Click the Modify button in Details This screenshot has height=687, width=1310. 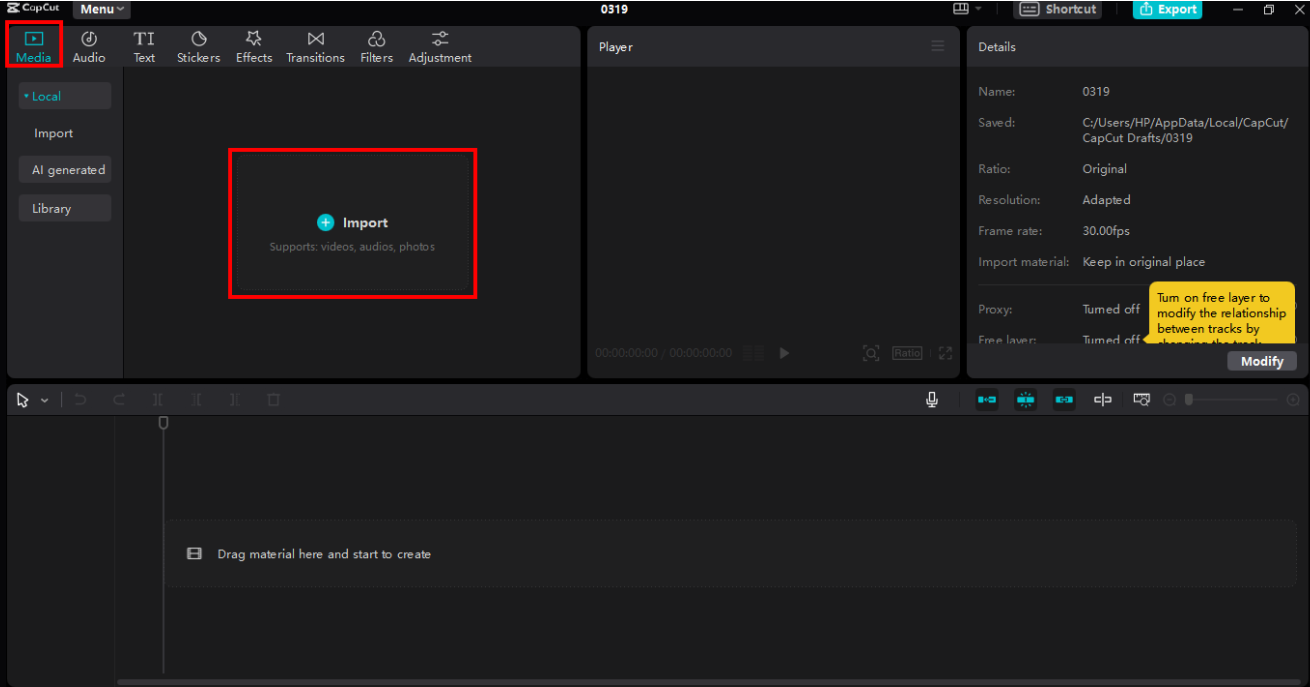pos(1262,361)
